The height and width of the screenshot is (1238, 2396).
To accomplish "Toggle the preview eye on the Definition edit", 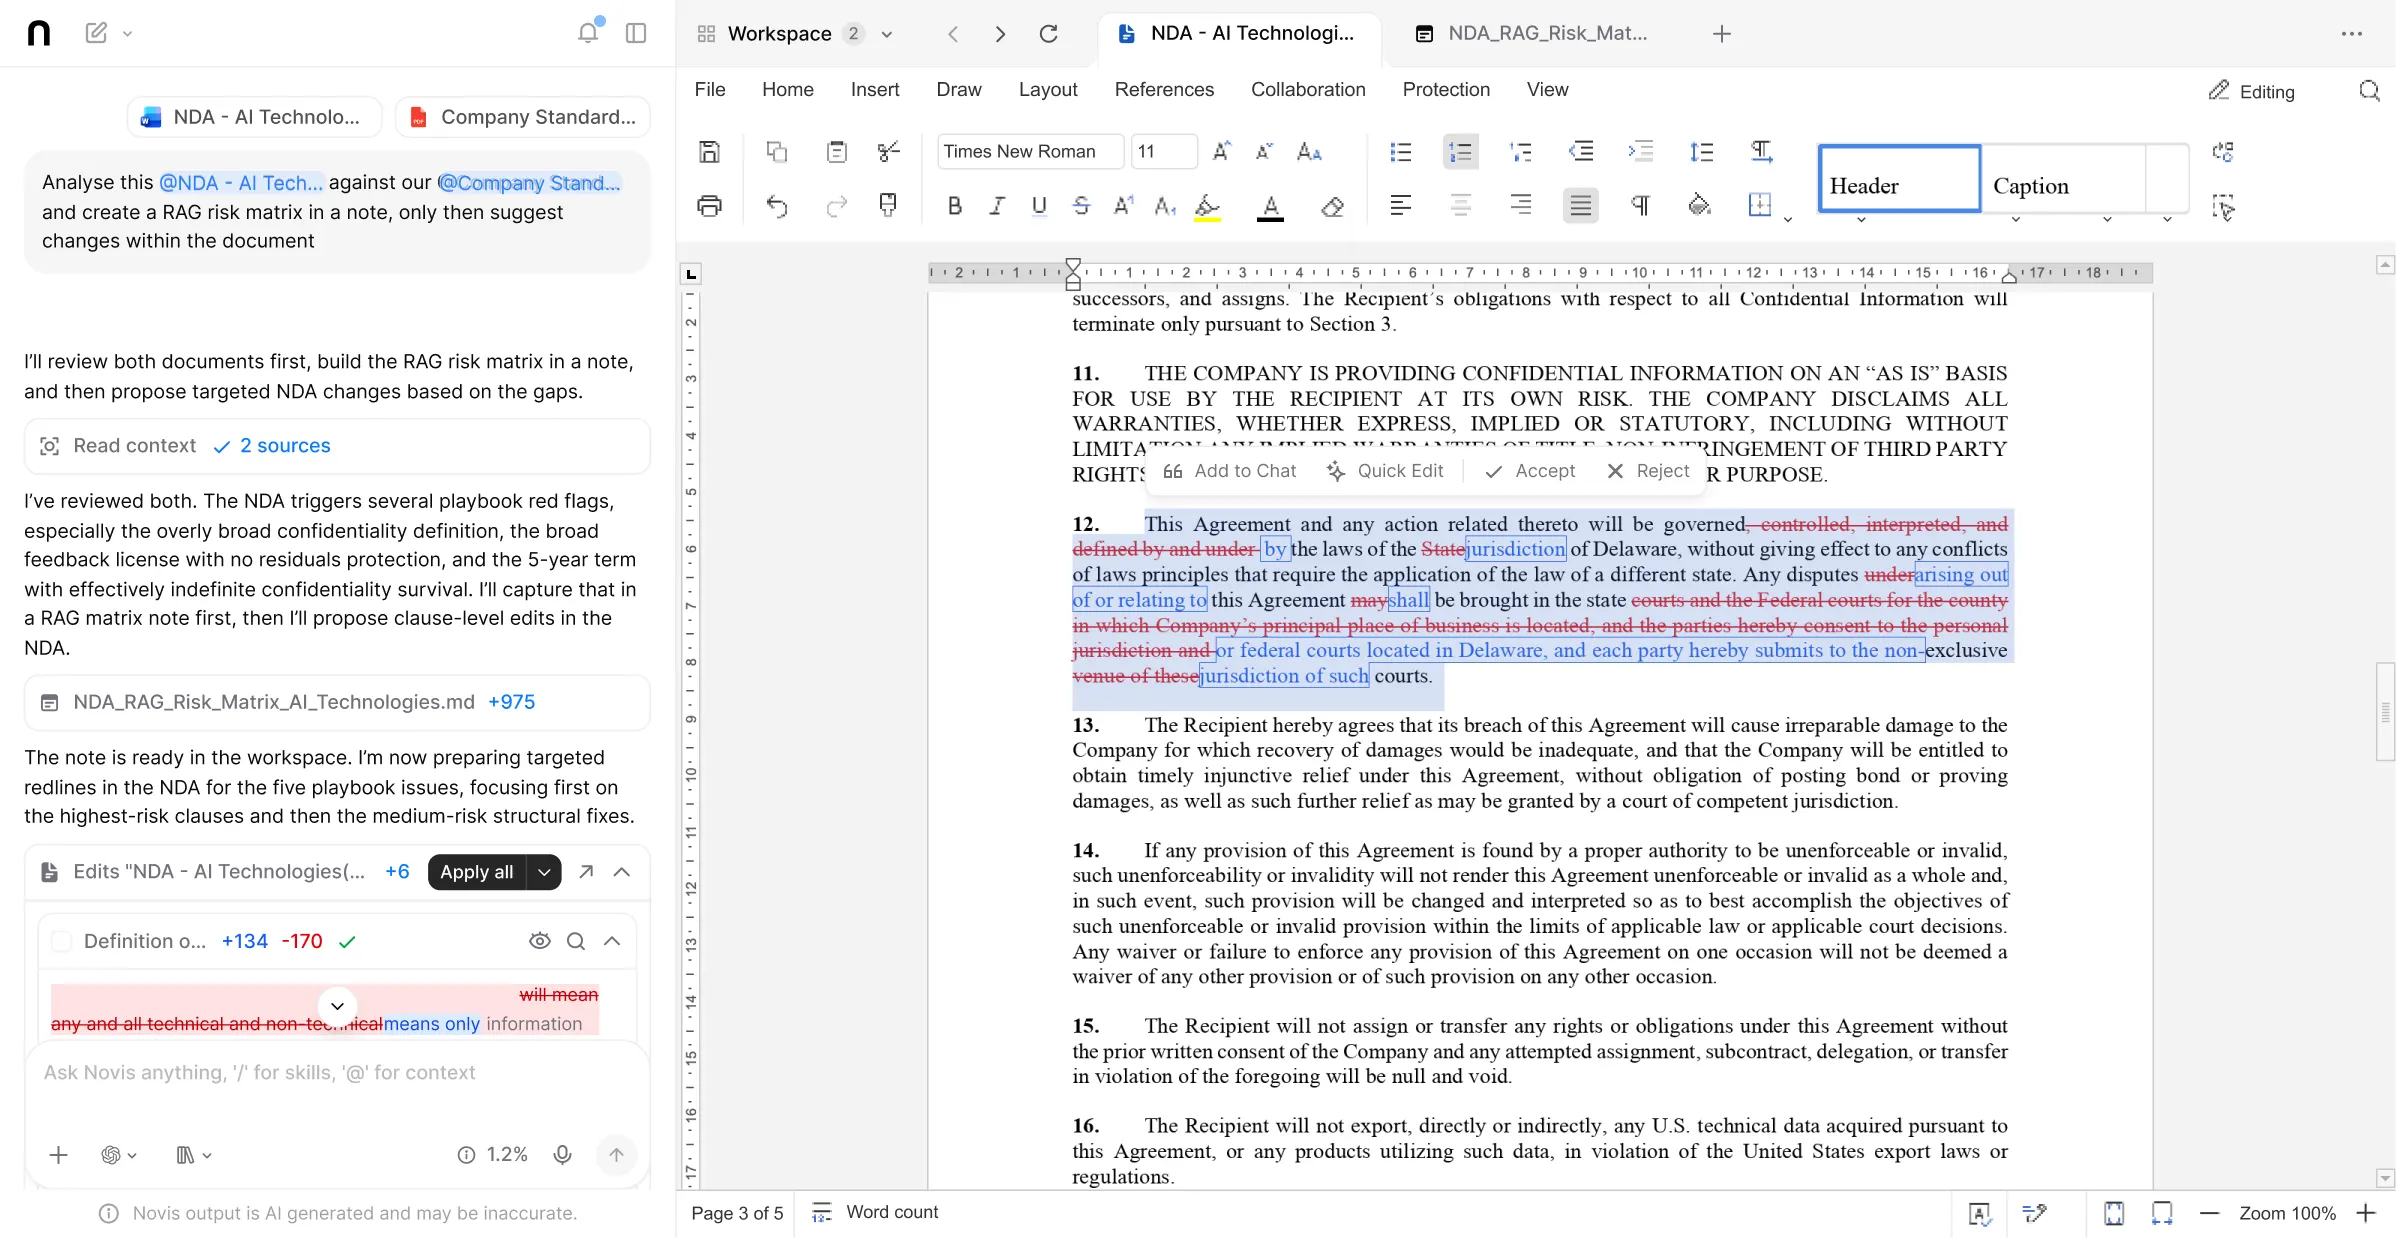I will tap(539, 941).
